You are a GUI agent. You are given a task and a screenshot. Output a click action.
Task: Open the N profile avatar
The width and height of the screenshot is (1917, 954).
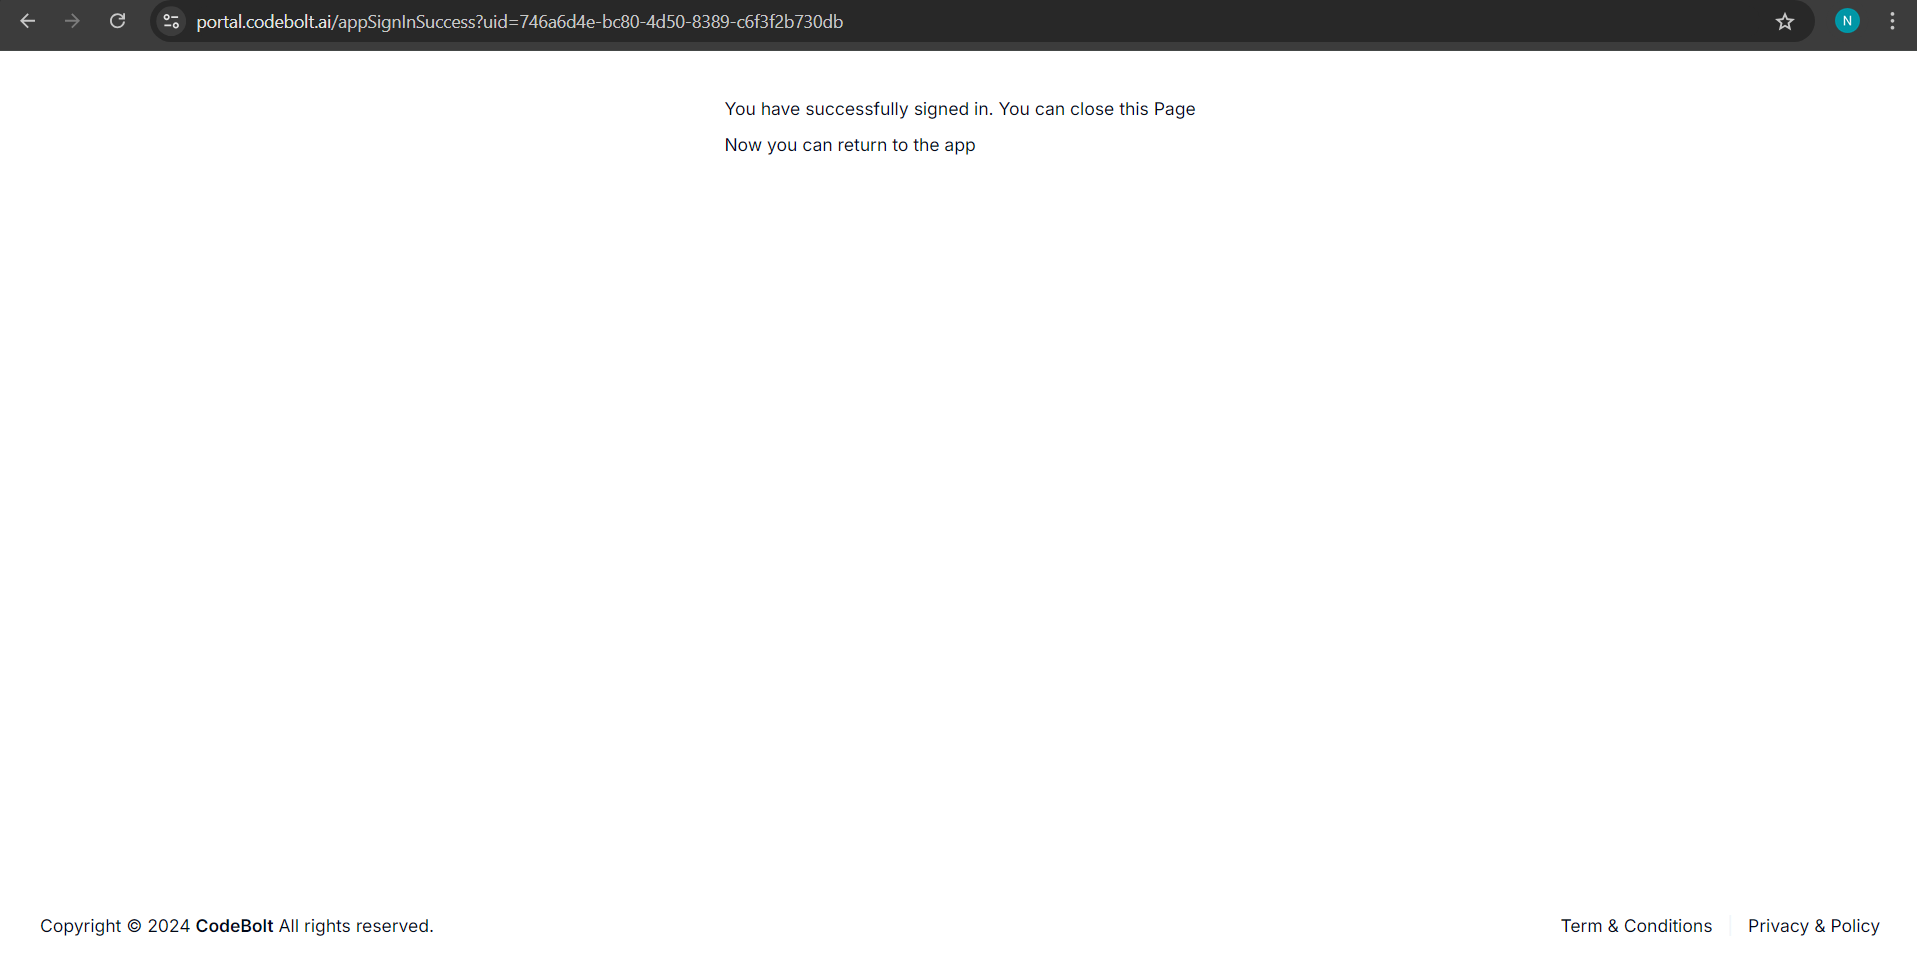(x=1847, y=21)
